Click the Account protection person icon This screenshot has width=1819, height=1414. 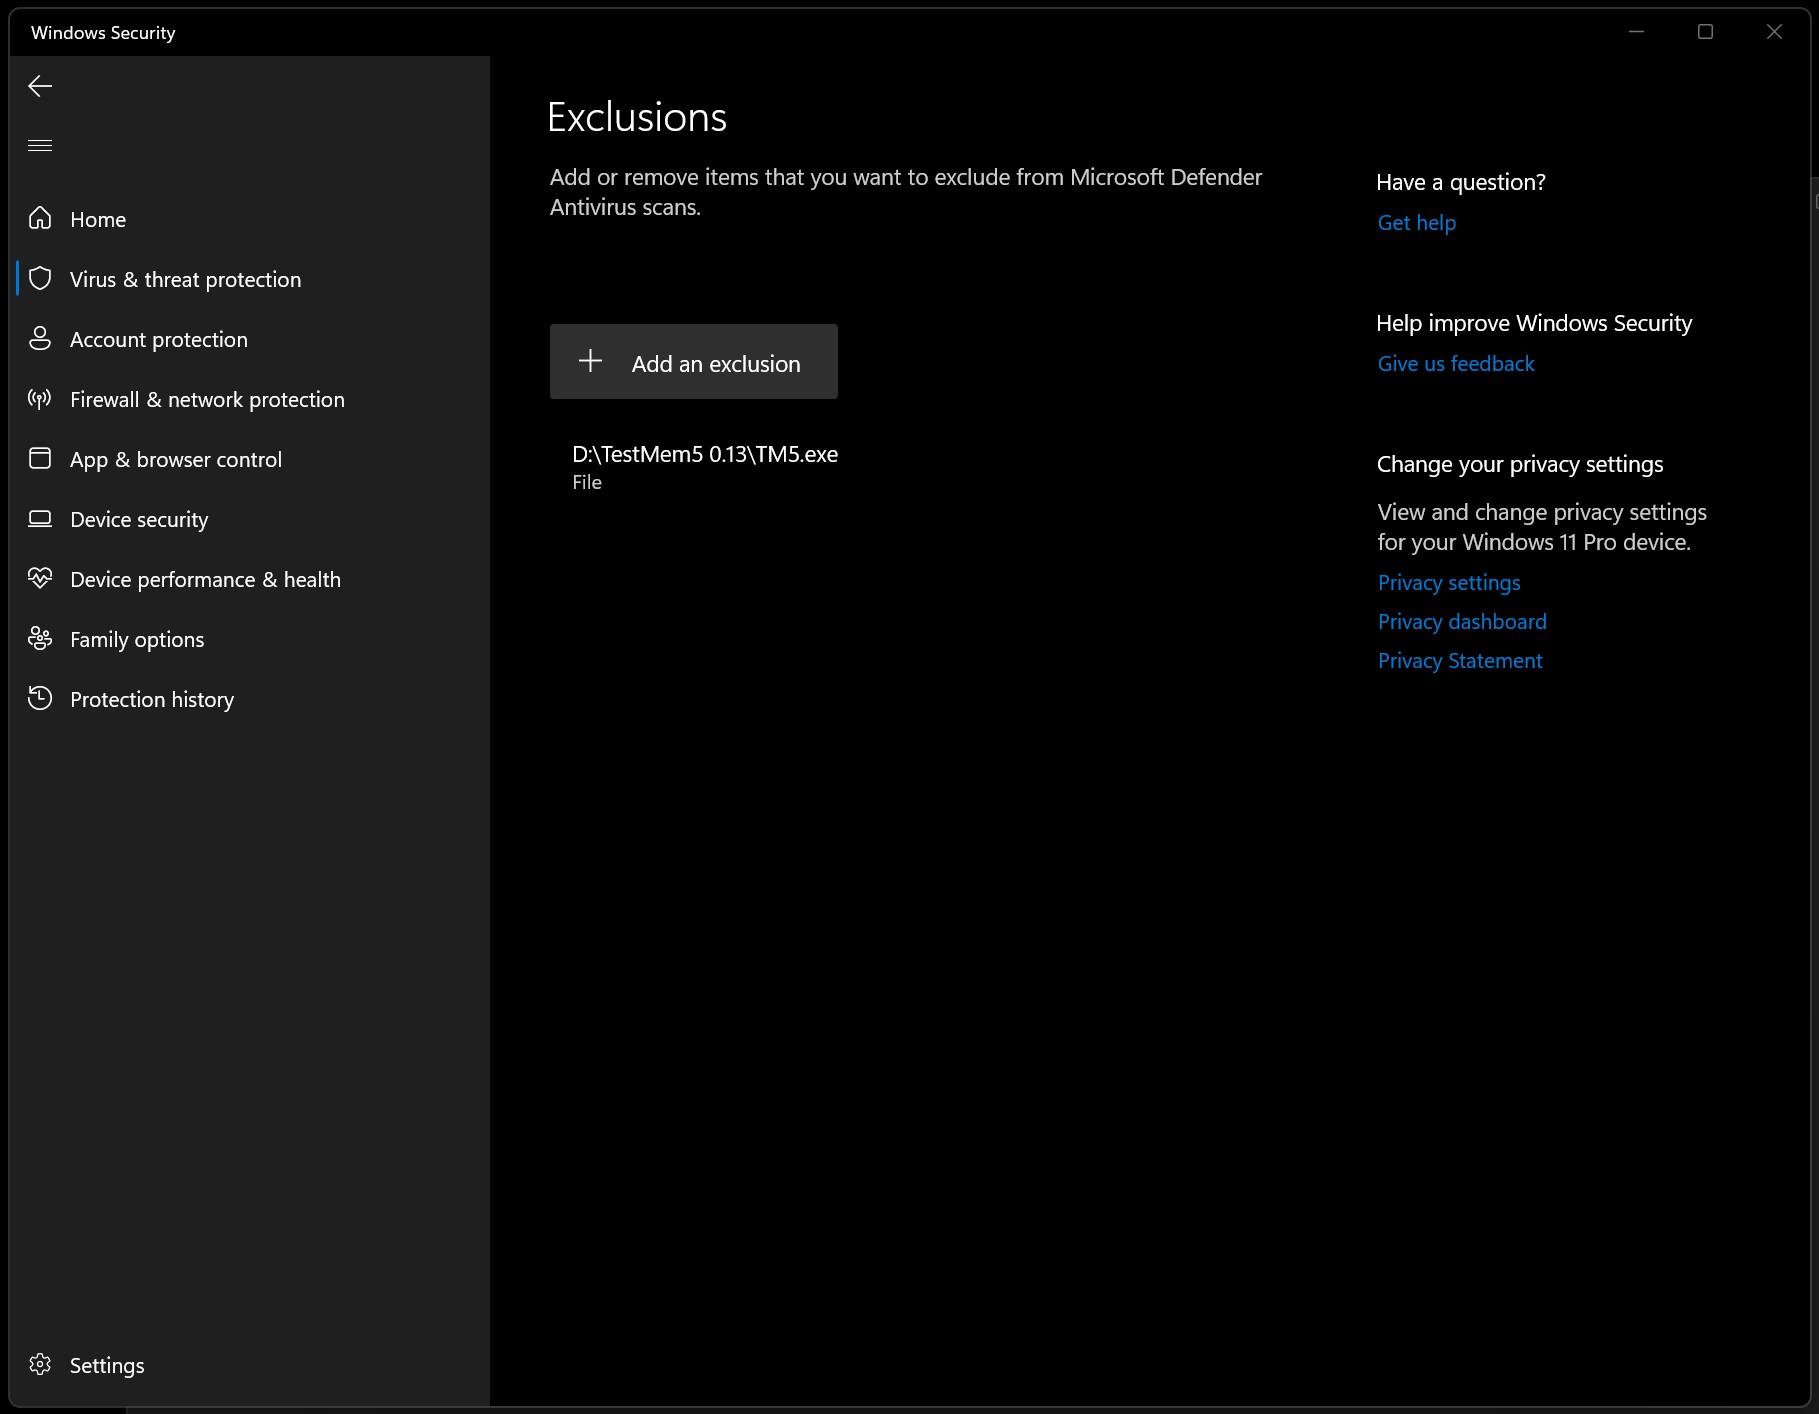[x=40, y=338]
